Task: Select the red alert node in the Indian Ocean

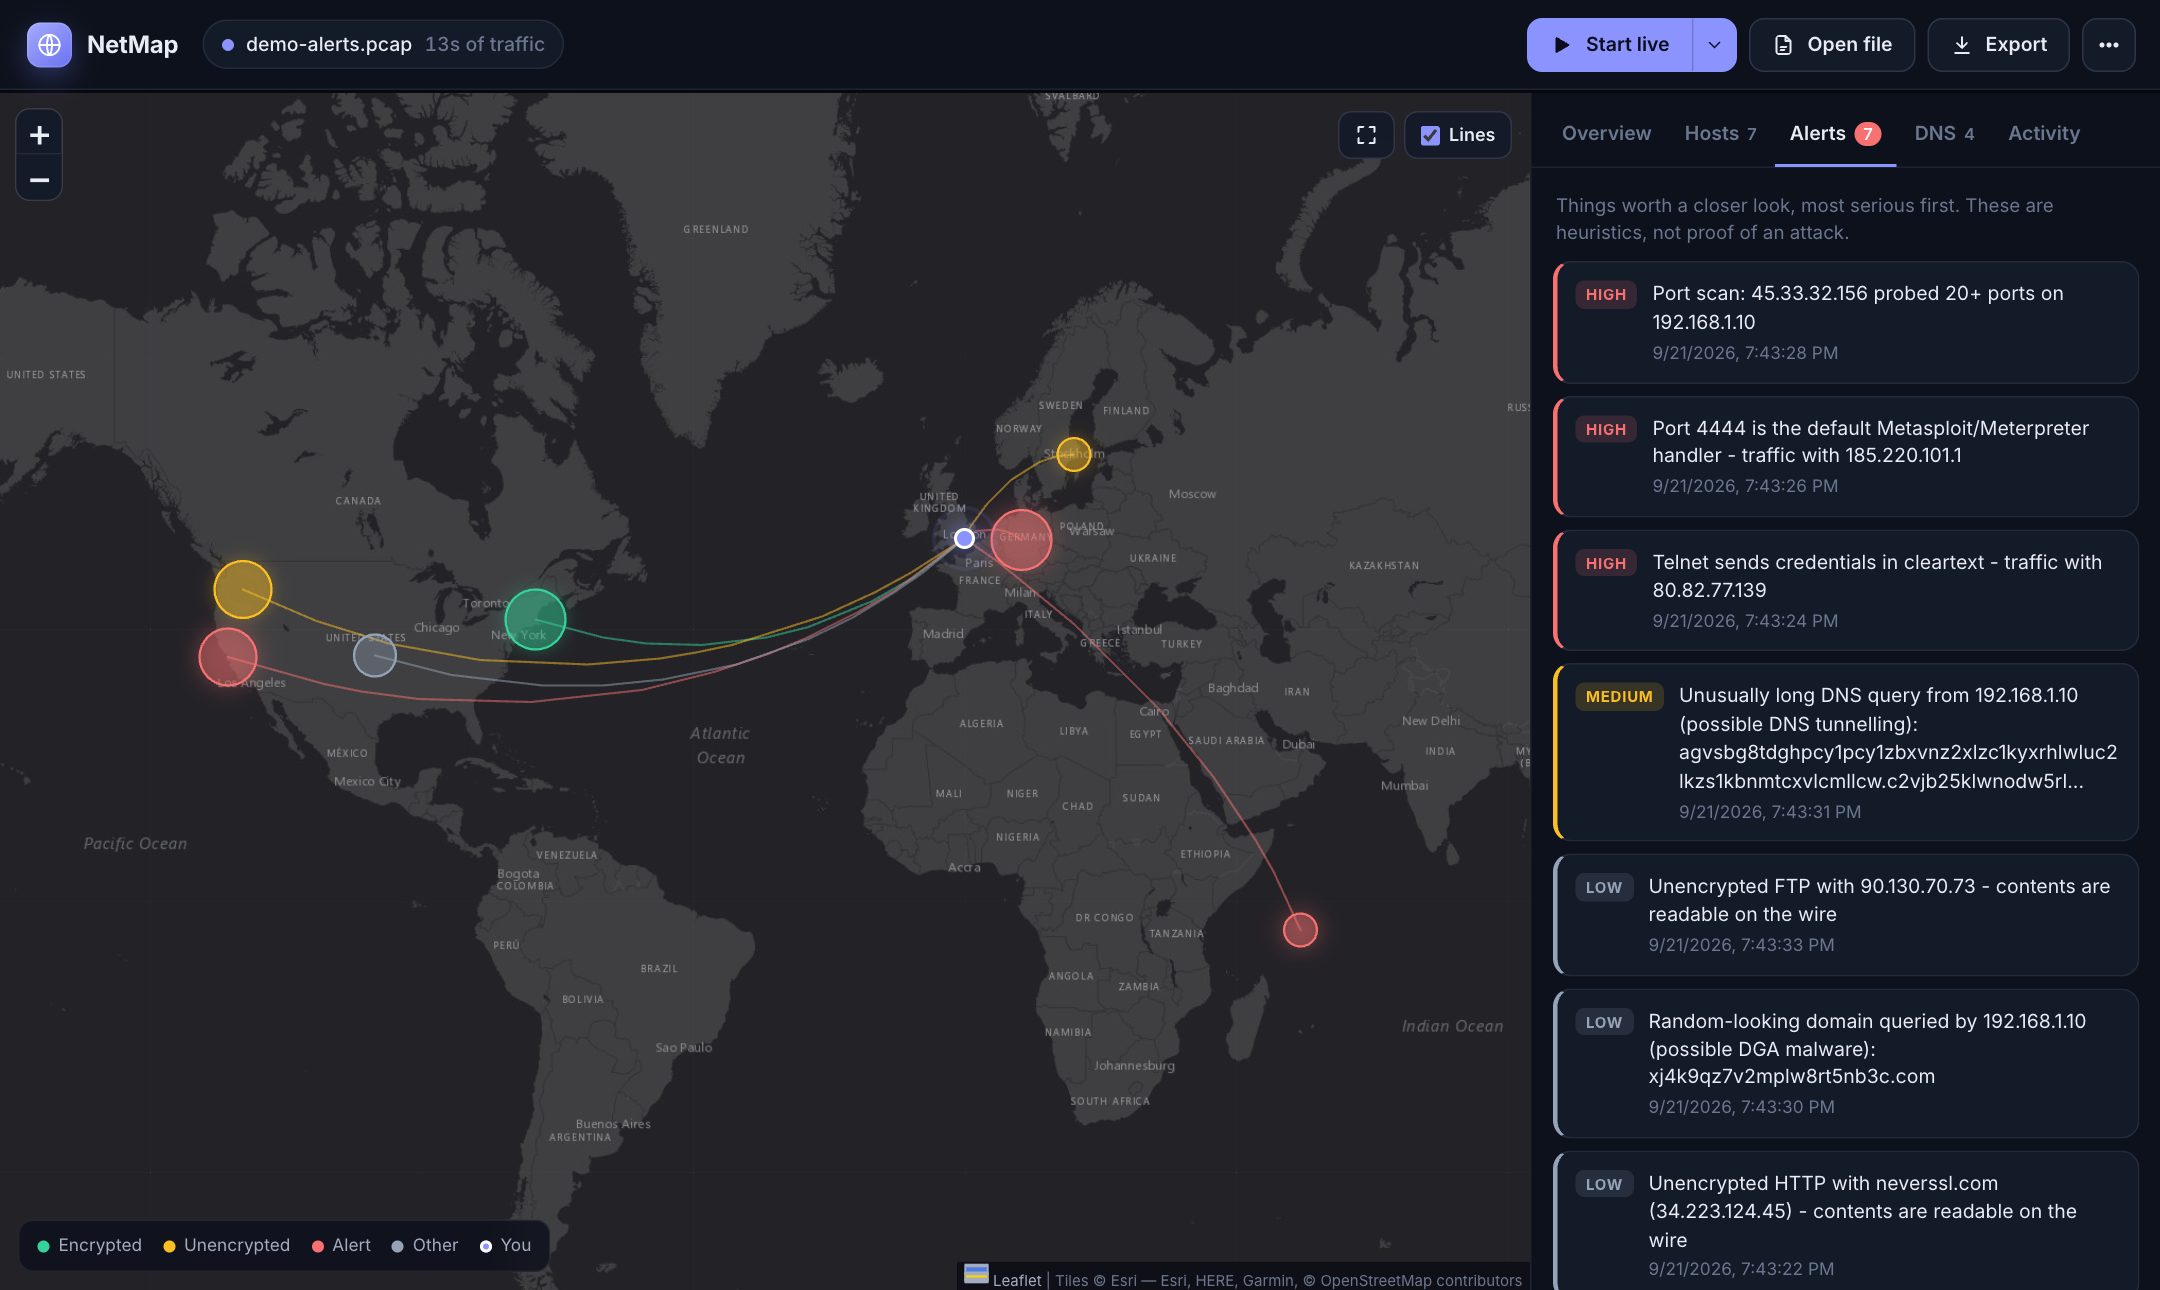Action: (1300, 930)
